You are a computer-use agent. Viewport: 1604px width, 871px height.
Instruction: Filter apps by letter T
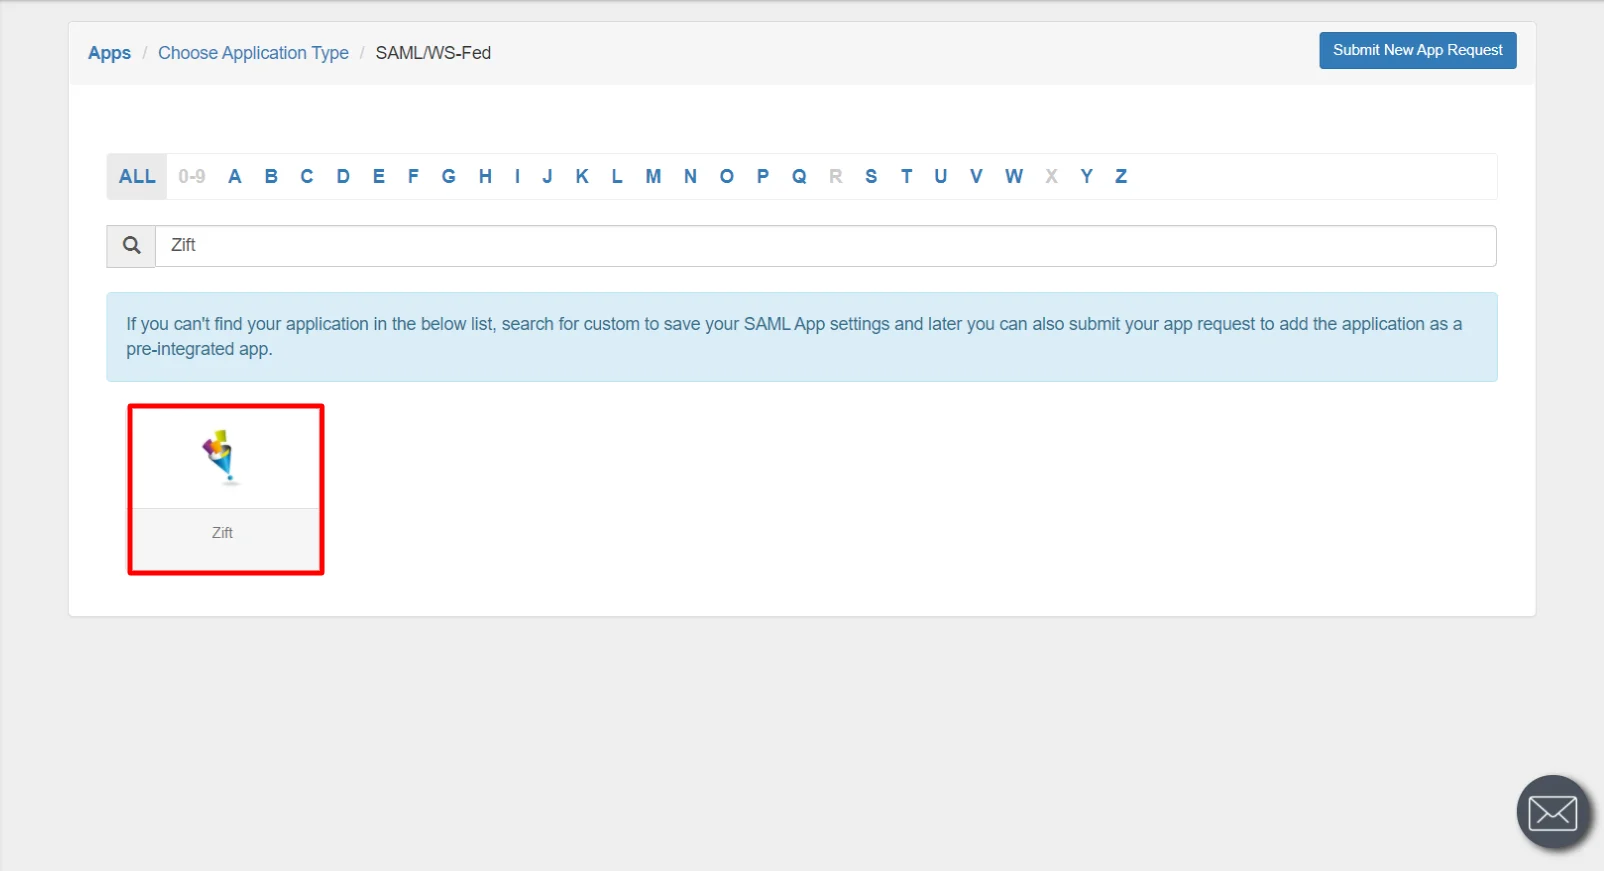(906, 176)
